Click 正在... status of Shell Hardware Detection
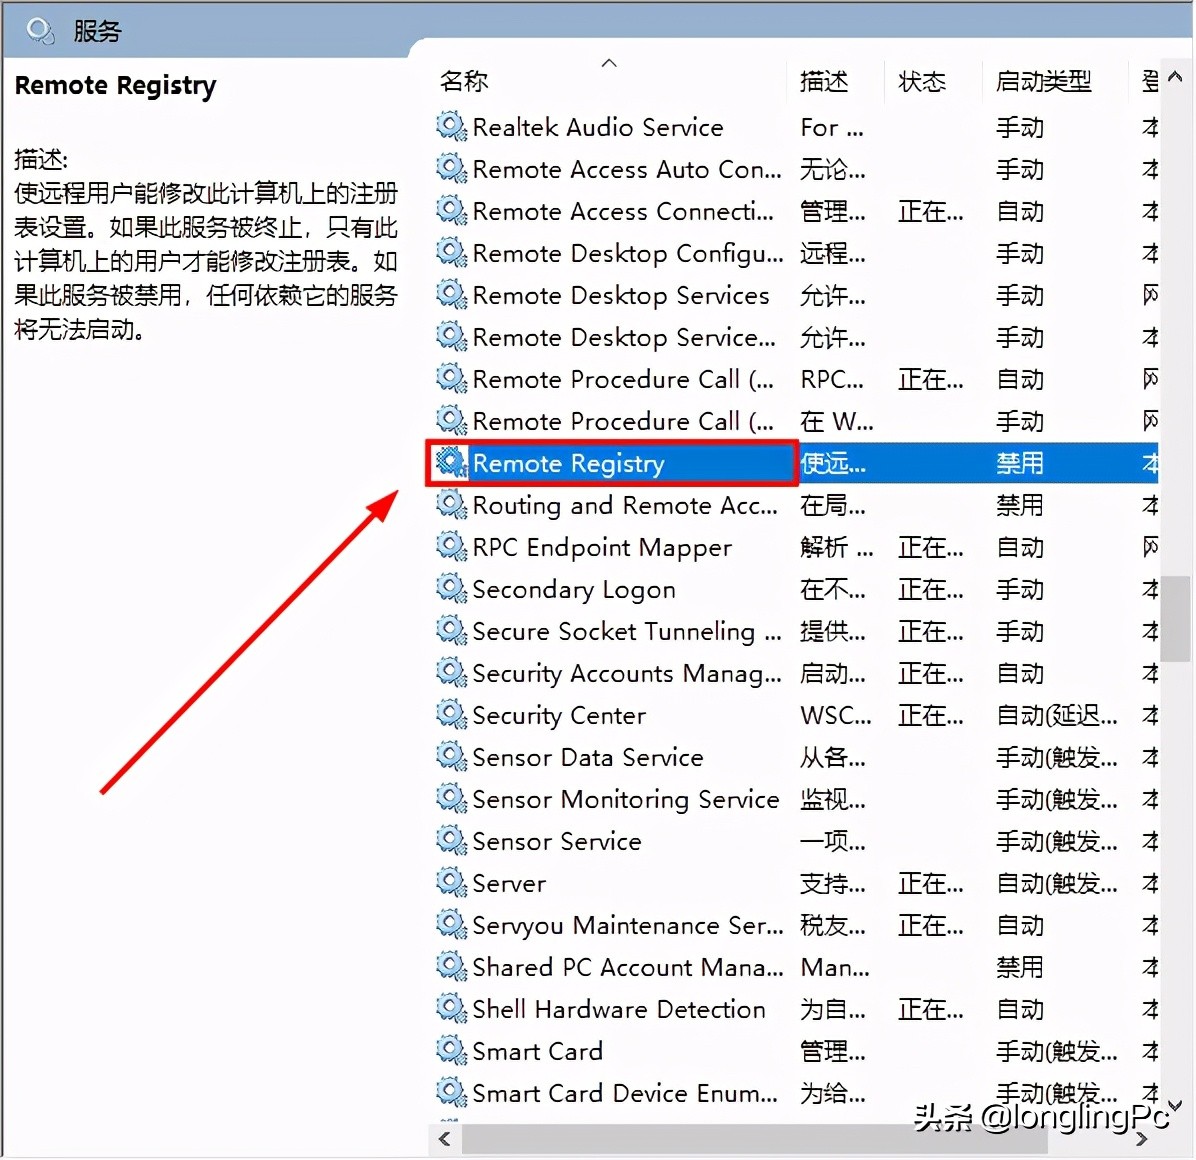The image size is (1196, 1160). point(931,1009)
